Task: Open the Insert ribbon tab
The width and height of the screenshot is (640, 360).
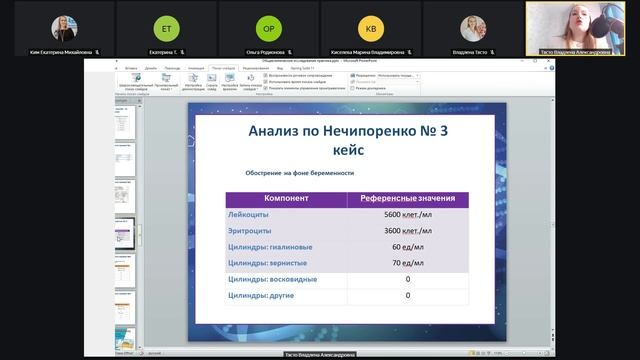Action: click(131, 68)
